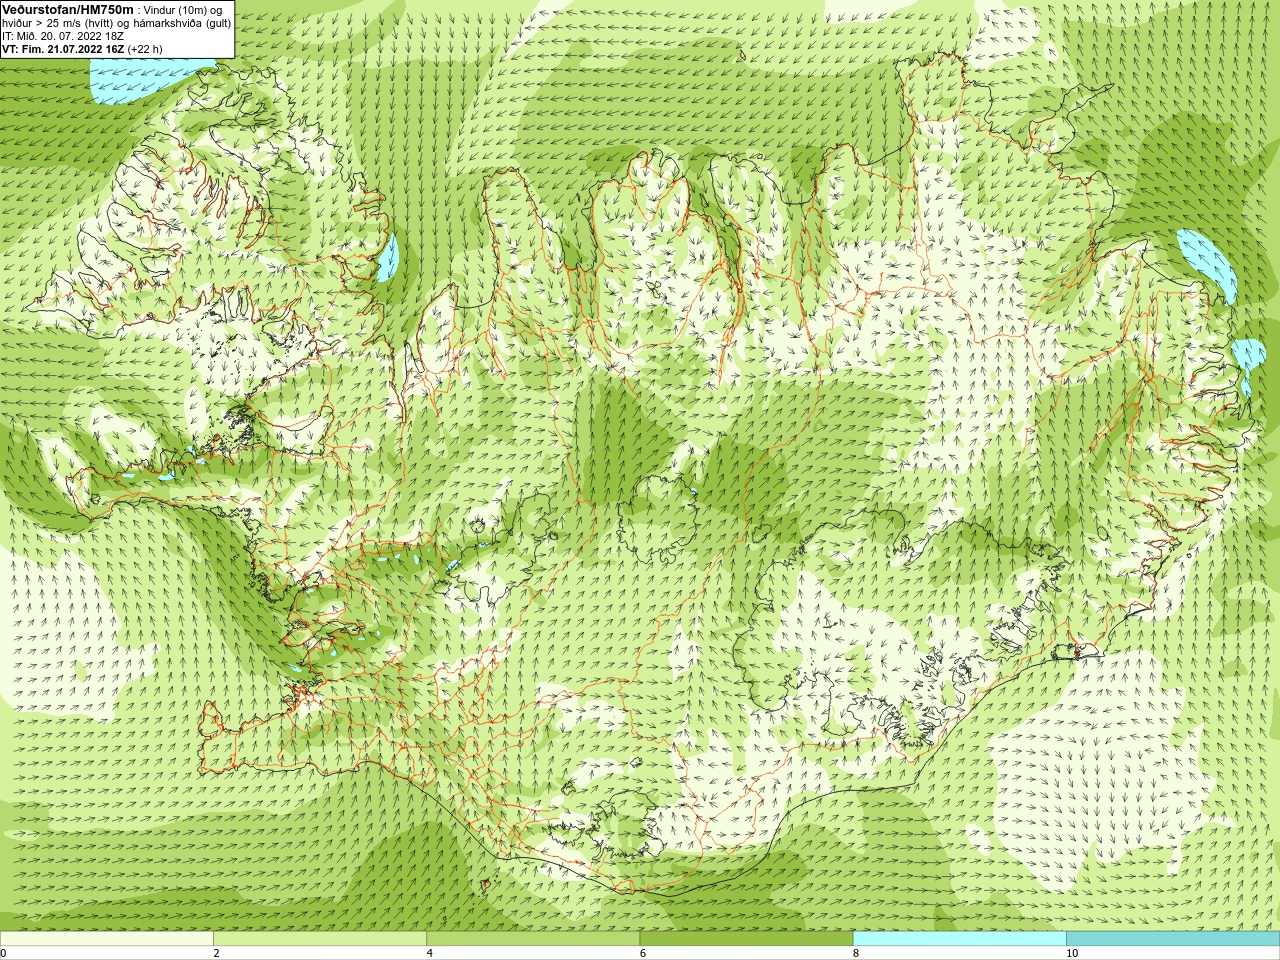Click the '10' label on the color scale
Screen dimensions: 1280x960
(x=1072, y=953)
